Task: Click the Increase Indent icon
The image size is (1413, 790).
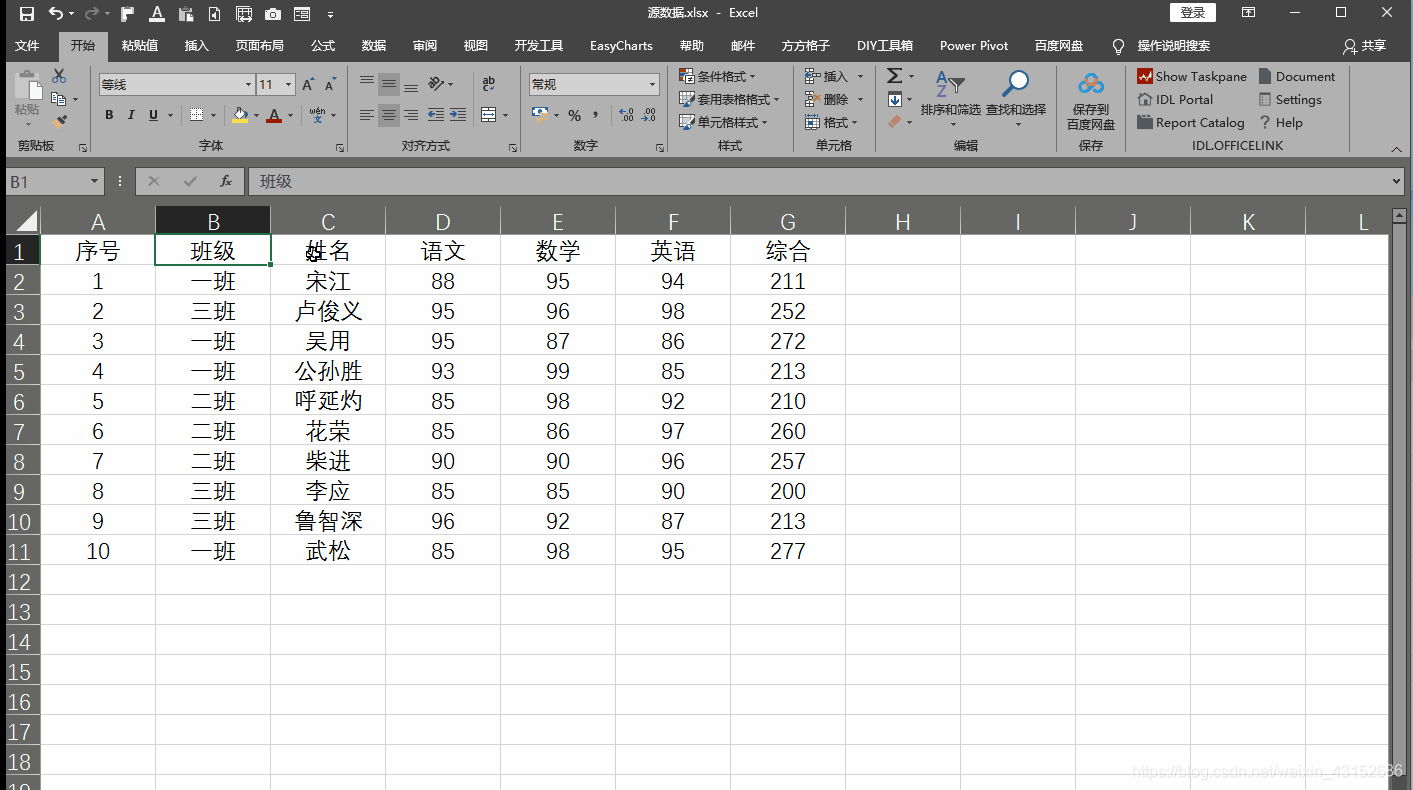Action: pyautogui.click(x=458, y=115)
